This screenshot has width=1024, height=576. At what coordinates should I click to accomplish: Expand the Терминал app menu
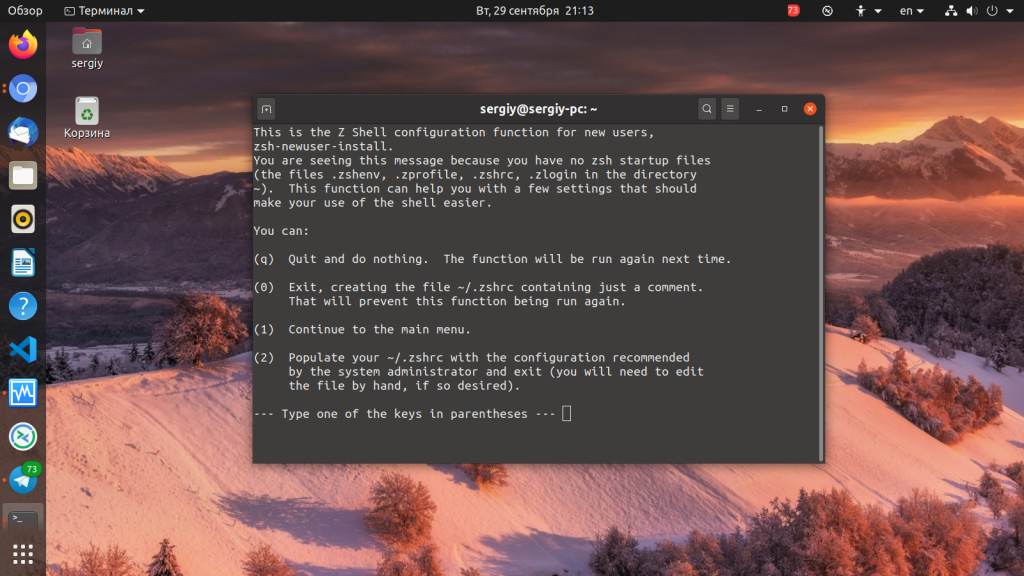pyautogui.click(x=104, y=11)
